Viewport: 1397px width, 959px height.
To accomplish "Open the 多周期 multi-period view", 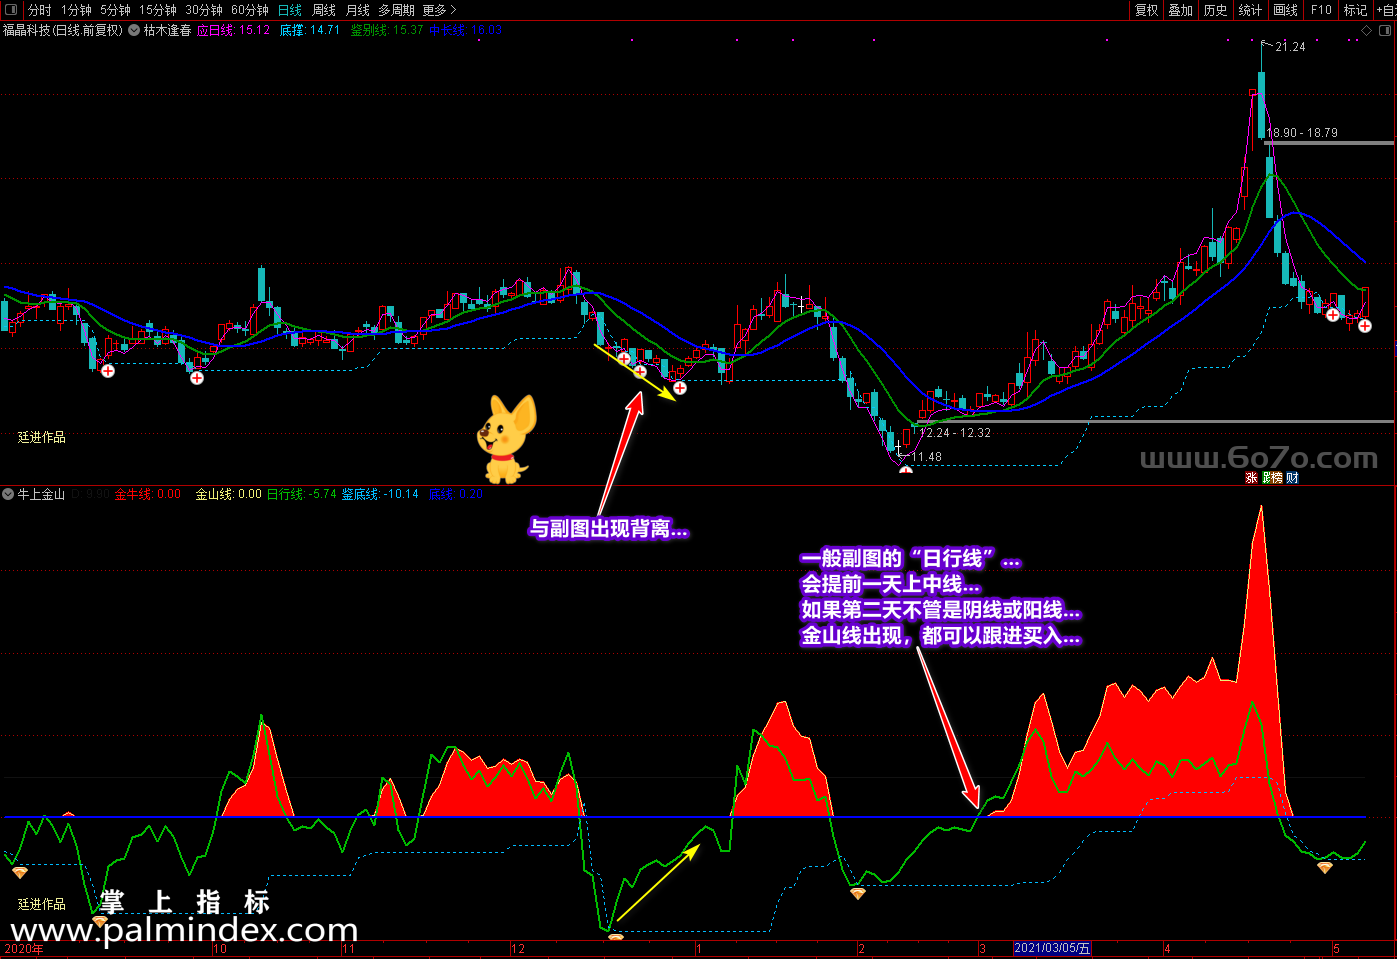I will click(x=396, y=10).
